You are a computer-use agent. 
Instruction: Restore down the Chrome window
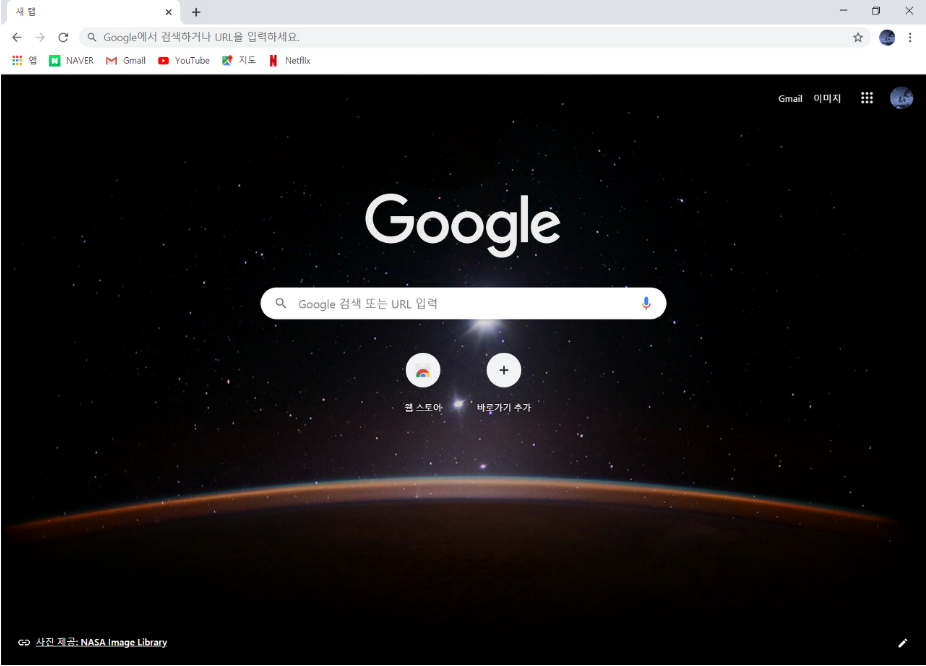(x=876, y=11)
